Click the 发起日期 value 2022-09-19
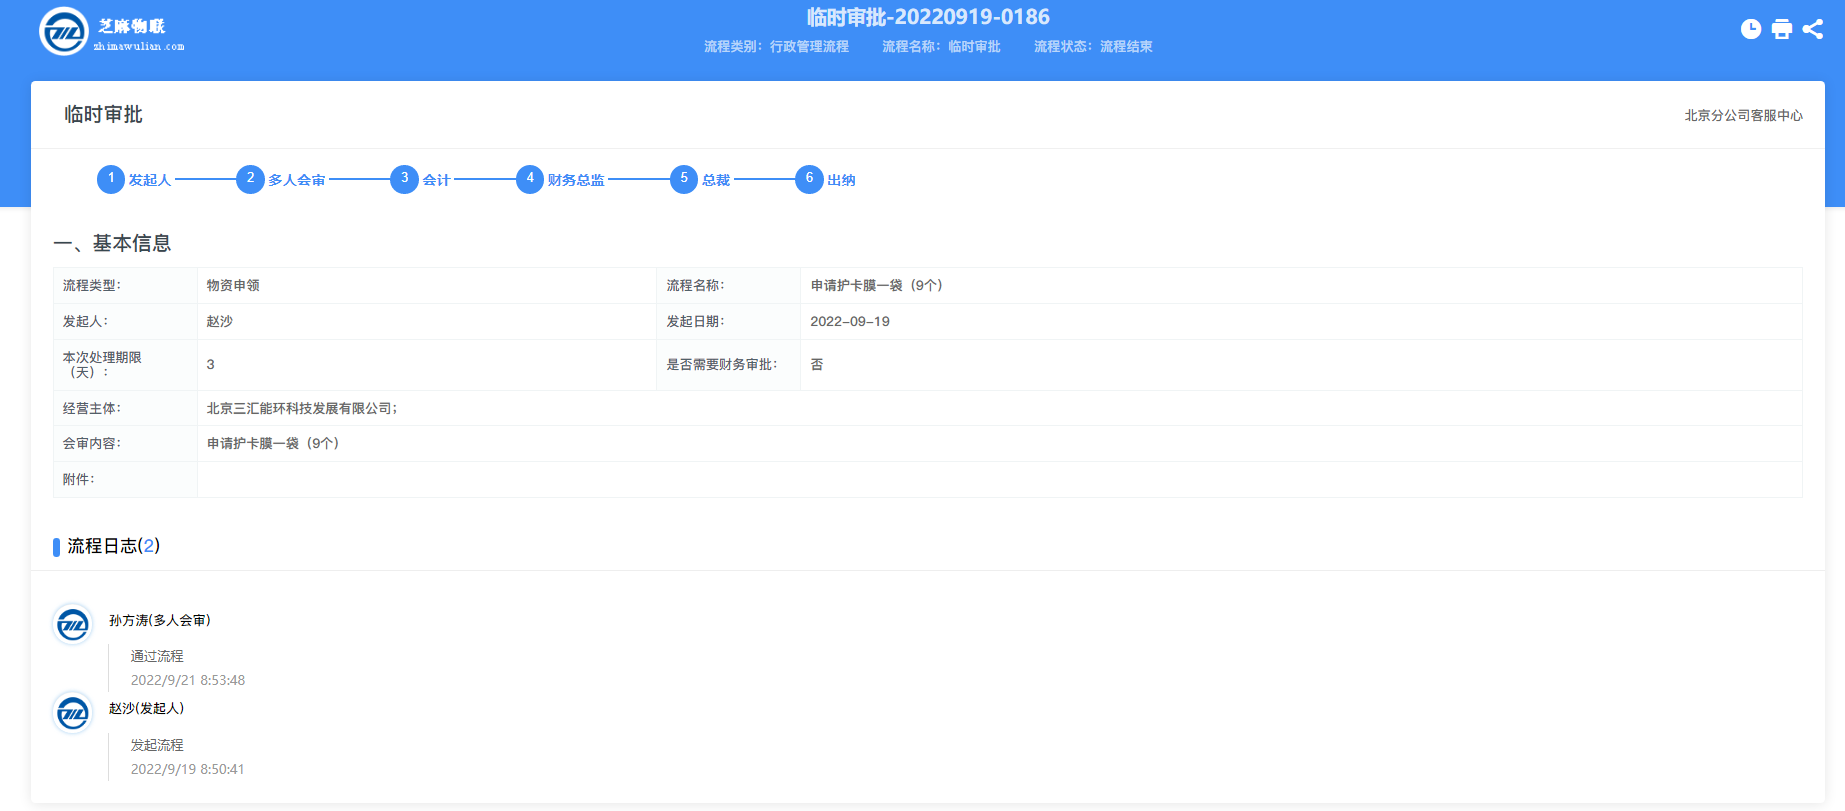The height and width of the screenshot is (811, 1845). coord(849,321)
